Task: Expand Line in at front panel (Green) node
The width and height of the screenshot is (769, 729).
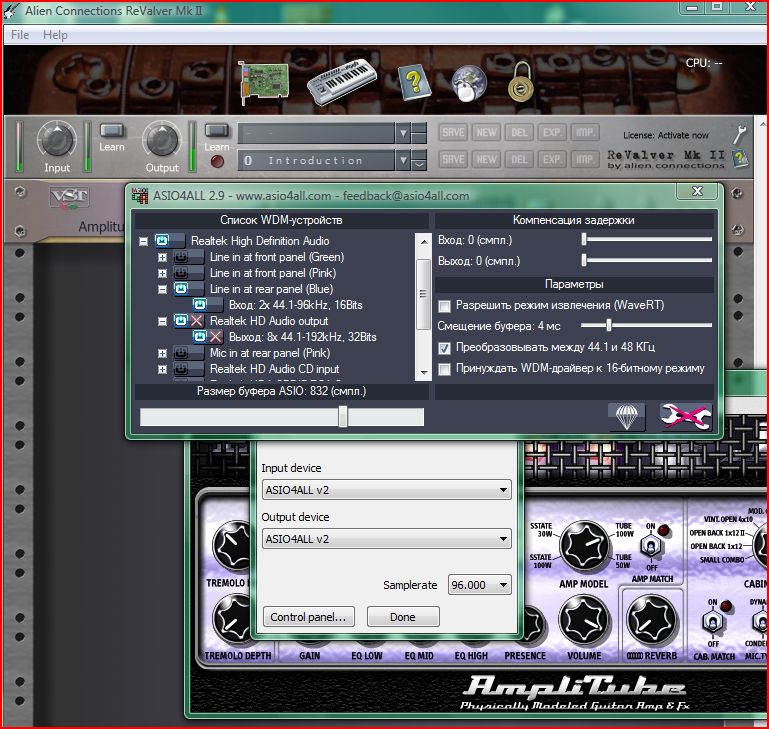Action: point(162,257)
